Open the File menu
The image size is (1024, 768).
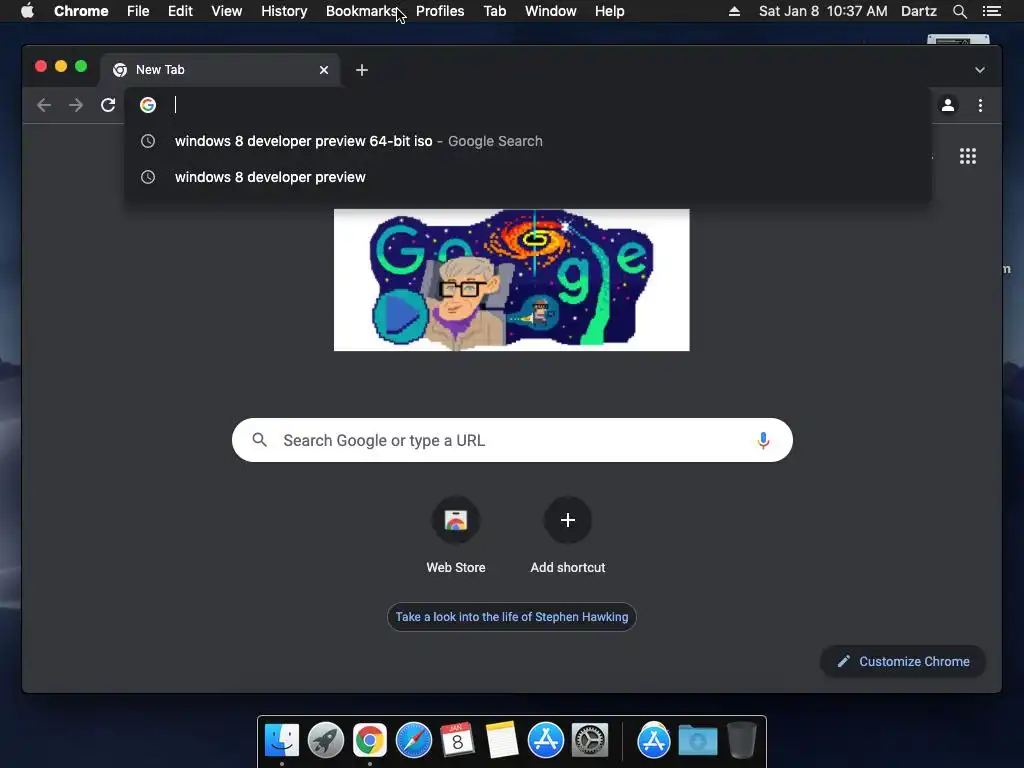tap(138, 11)
